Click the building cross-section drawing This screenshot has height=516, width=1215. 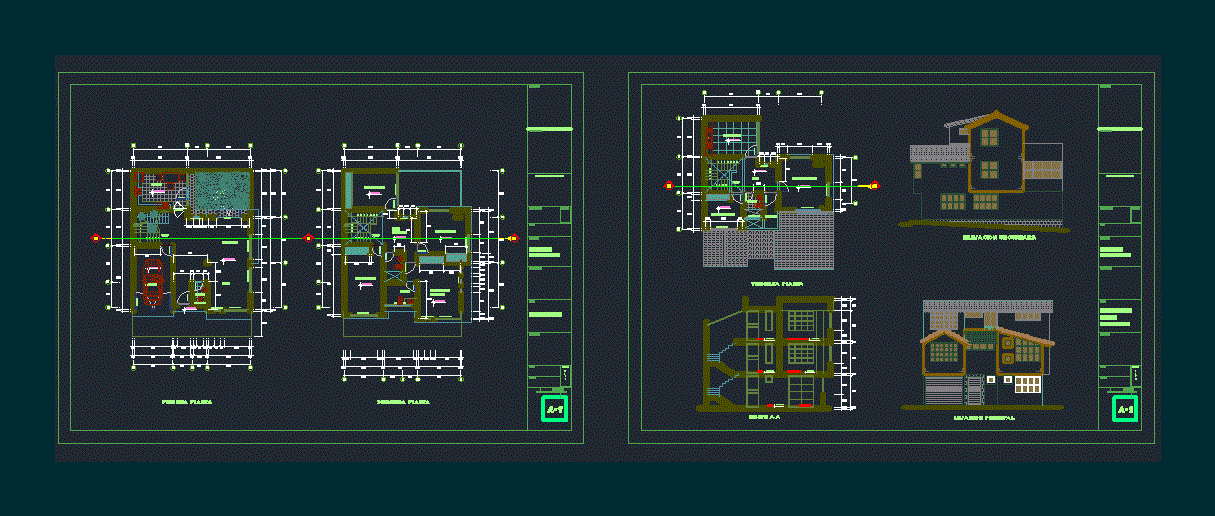coord(770,355)
